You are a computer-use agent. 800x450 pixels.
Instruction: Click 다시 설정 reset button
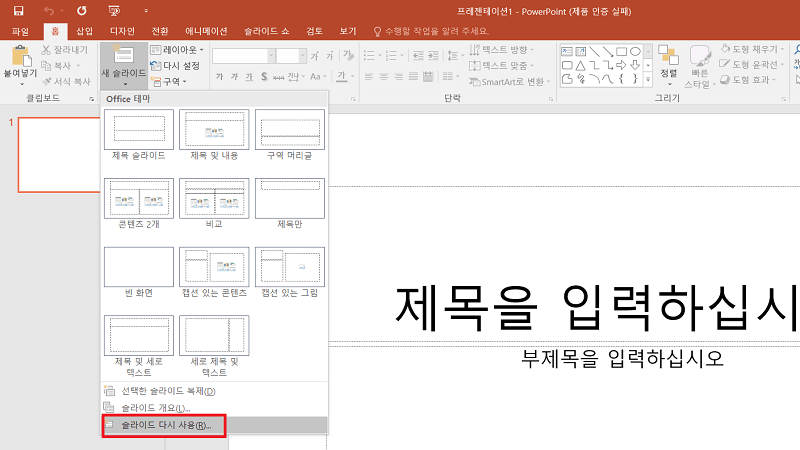[x=175, y=65]
